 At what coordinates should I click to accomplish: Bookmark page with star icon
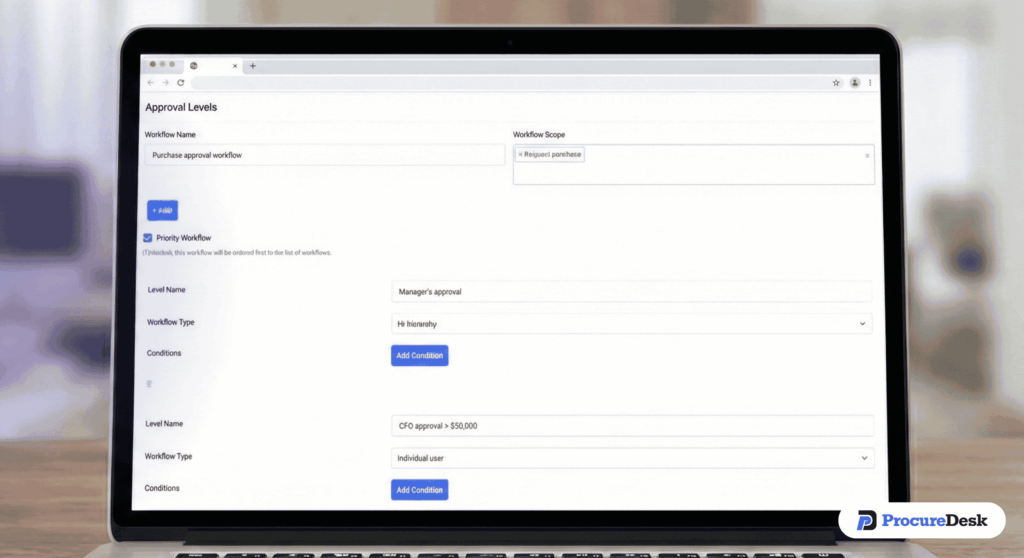coord(836,83)
